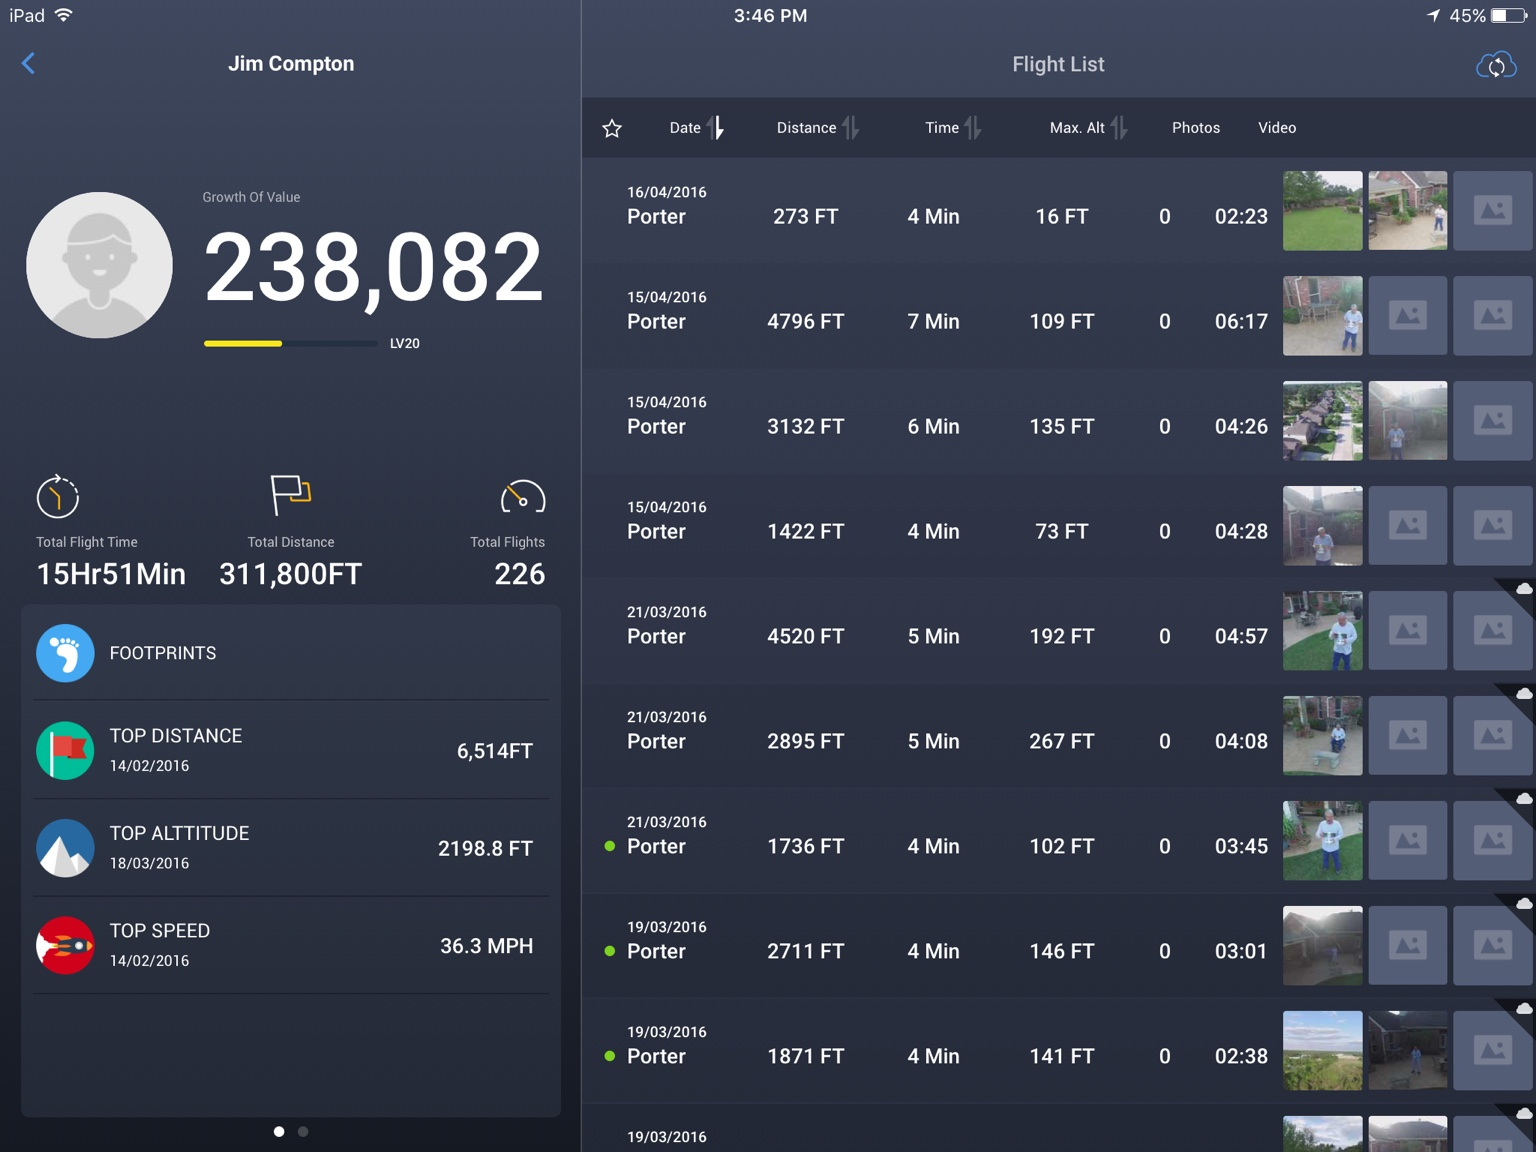The height and width of the screenshot is (1152, 1536).
Task: Open the 4796 FT Porter flight record
Action: [805, 321]
